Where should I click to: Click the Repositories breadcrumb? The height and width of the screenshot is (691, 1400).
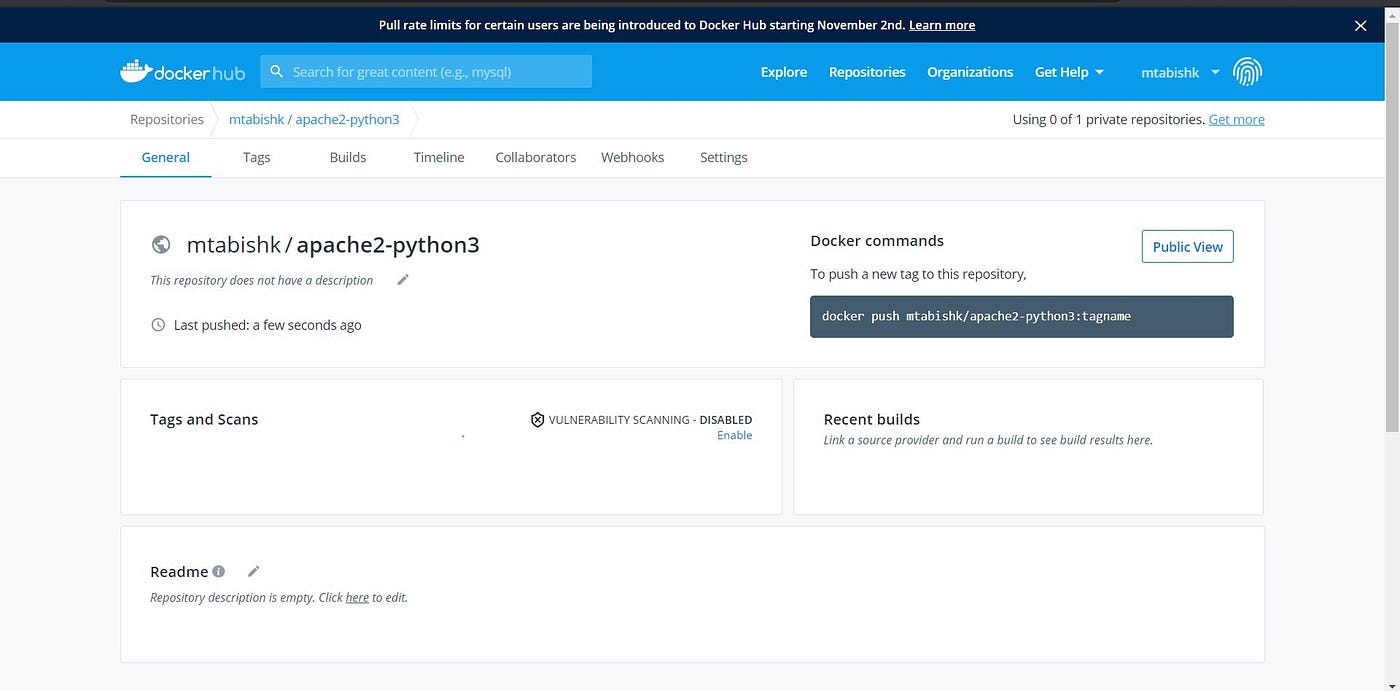click(x=167, y=119)
